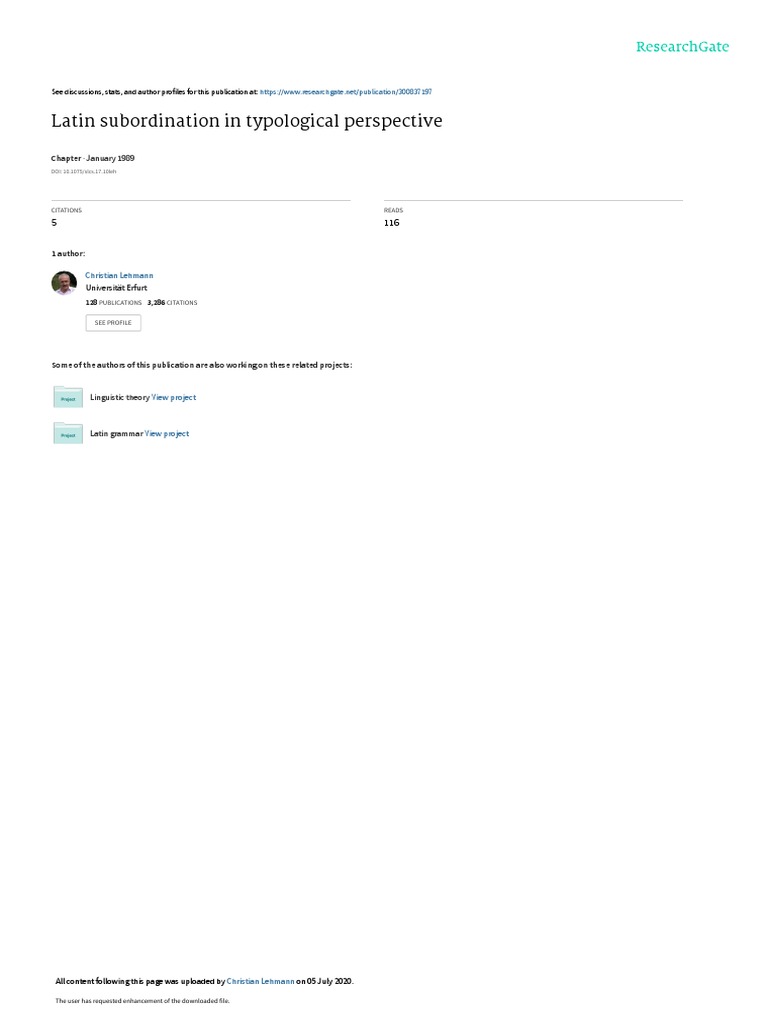The width and height of the screenshot is (768, 1024).
Task: Open the researchgate.net publication URL
Action: pyautogui.click(x=345, y=92)
